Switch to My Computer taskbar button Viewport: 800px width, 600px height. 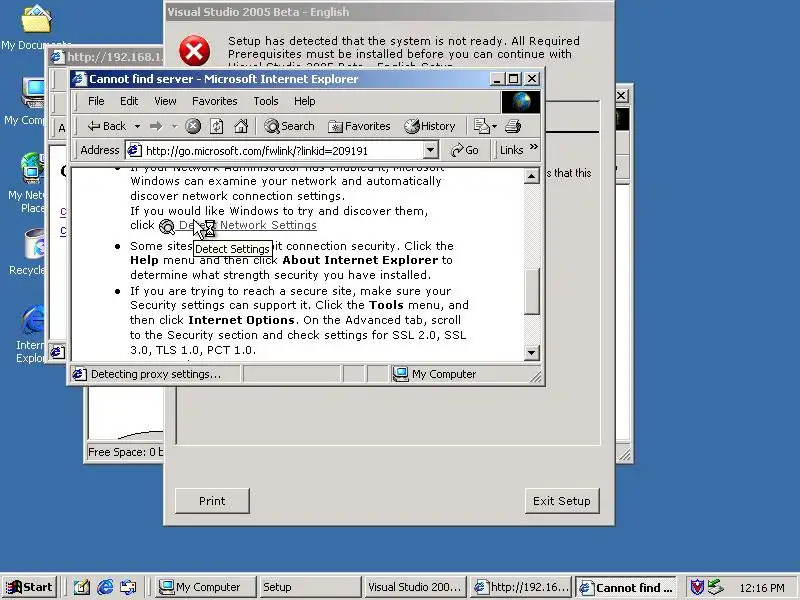coord(206,587)
